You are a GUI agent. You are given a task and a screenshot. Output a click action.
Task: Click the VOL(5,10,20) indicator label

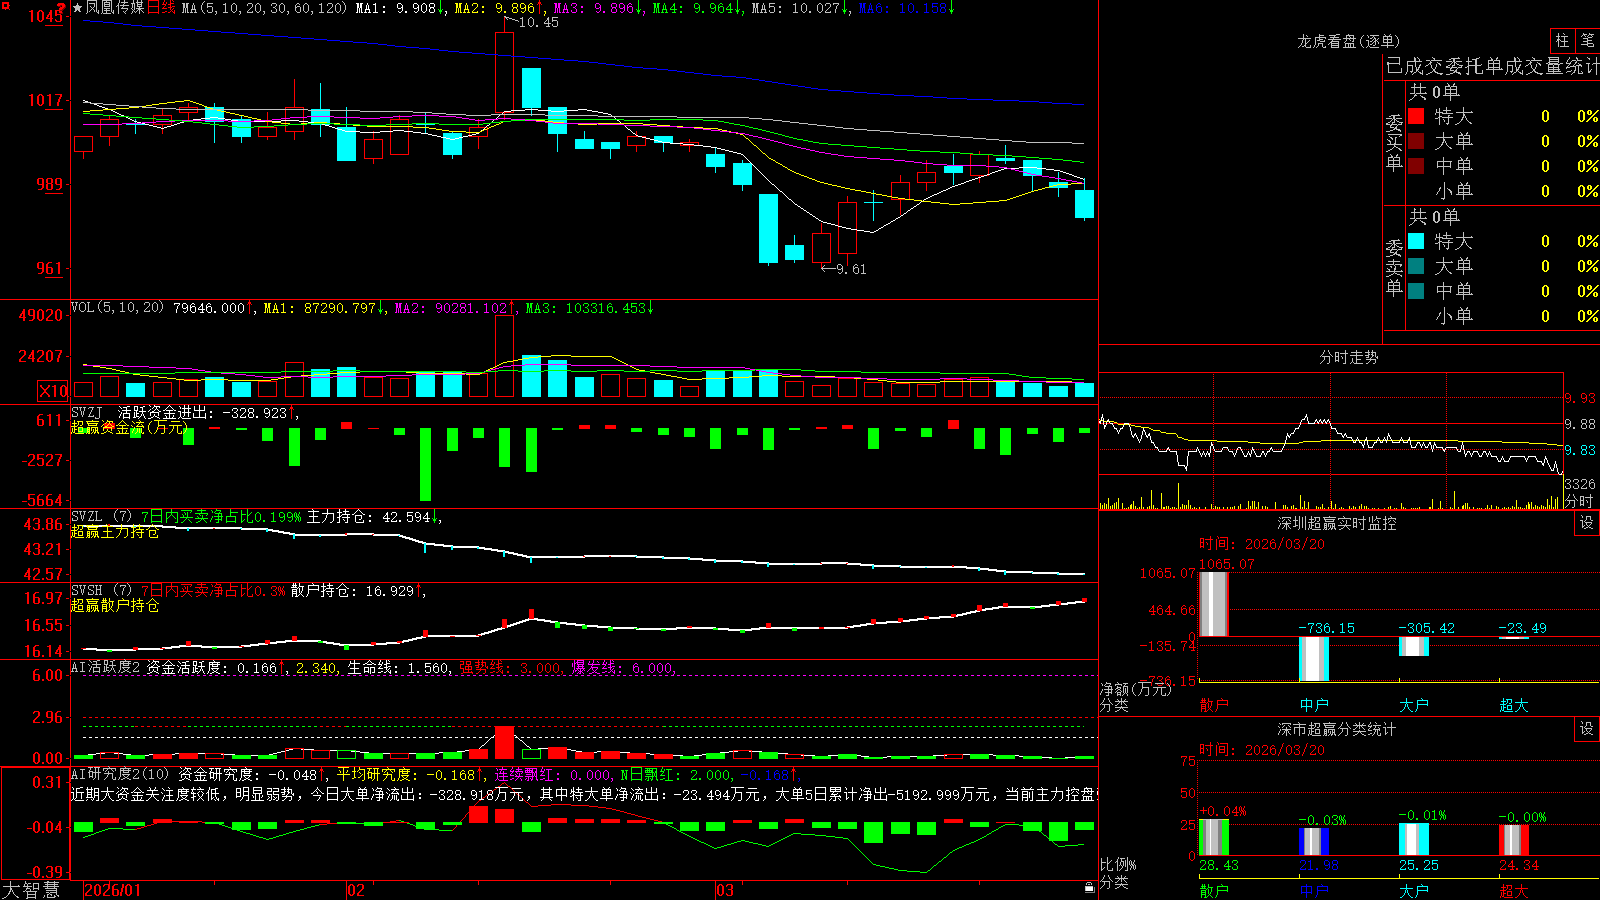click(x=117, y=307)
